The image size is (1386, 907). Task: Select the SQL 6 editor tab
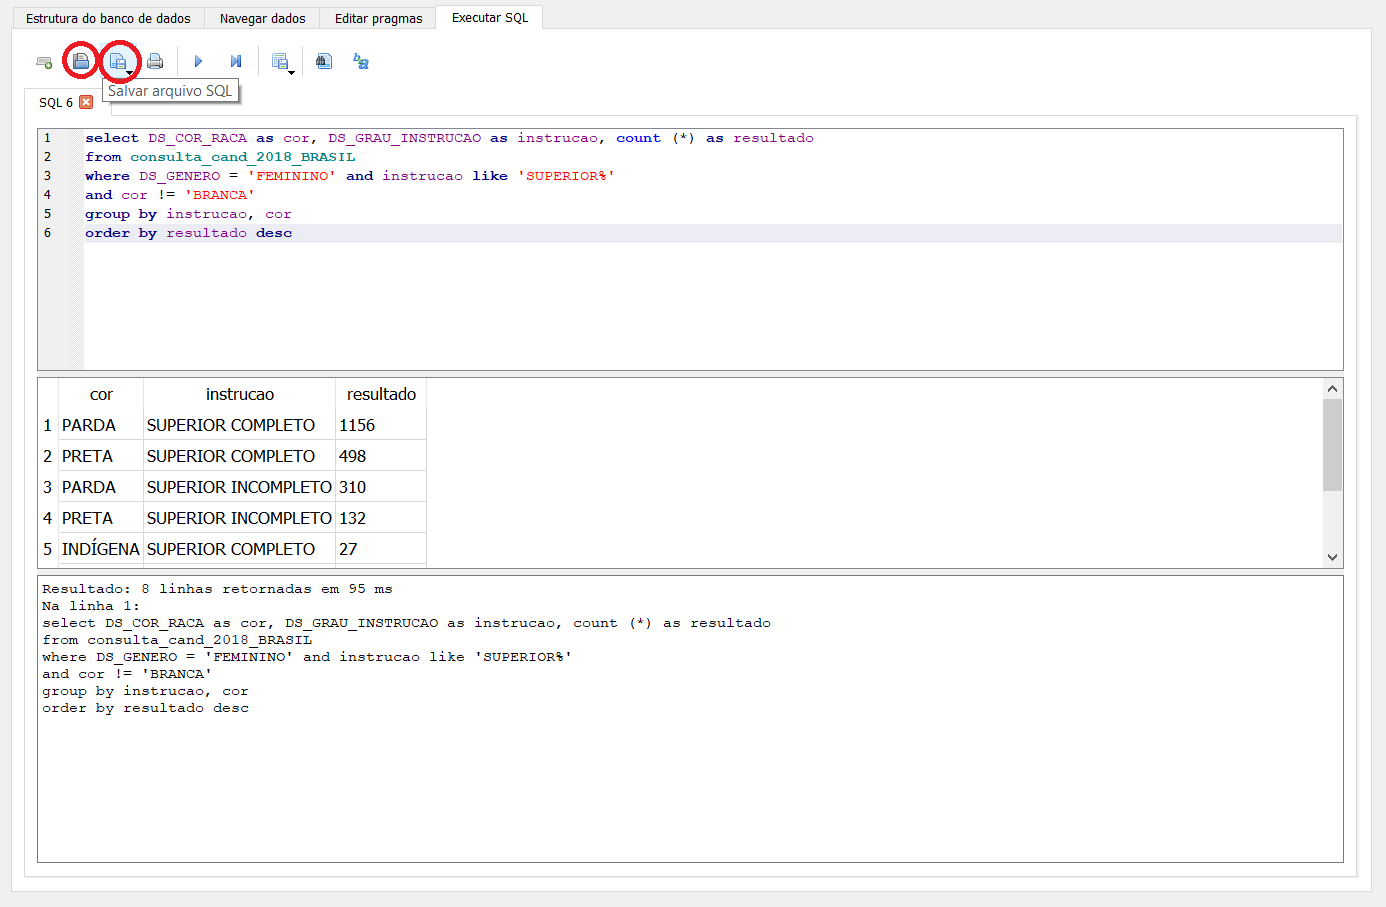[55, 102]
